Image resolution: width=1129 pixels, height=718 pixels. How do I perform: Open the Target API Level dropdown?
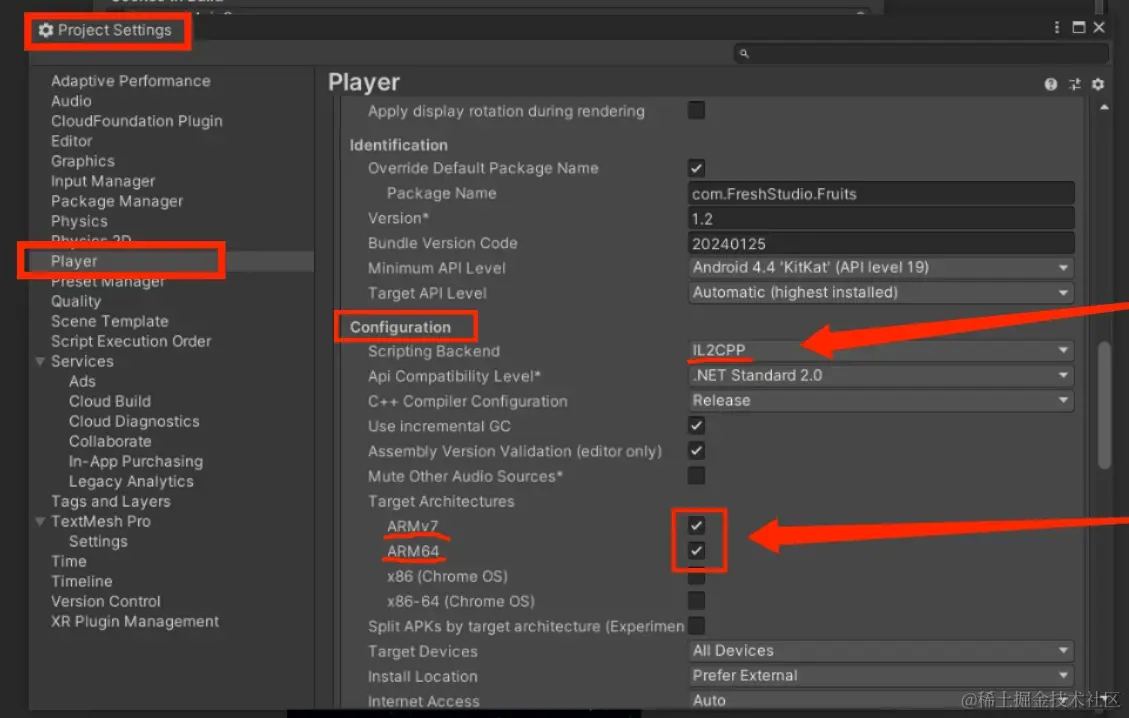point(881,293)
